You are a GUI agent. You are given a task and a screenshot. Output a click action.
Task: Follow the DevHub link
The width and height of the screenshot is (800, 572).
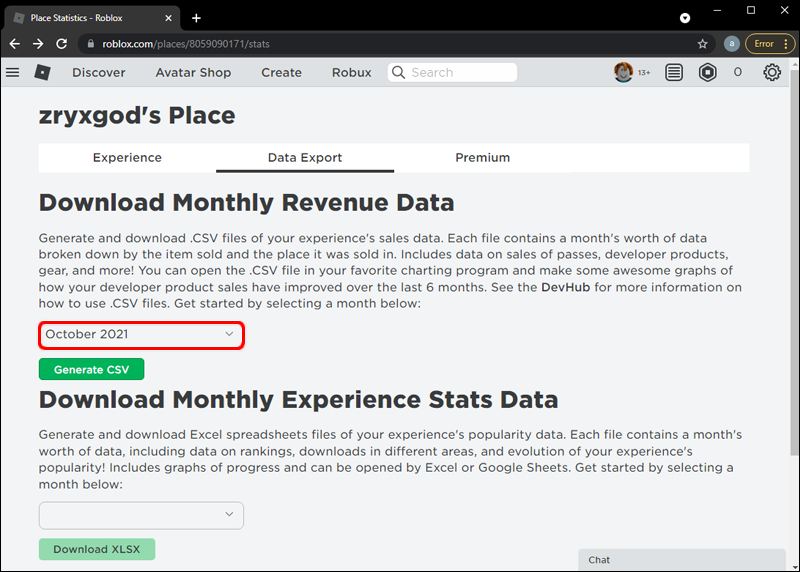coord(562,287)
